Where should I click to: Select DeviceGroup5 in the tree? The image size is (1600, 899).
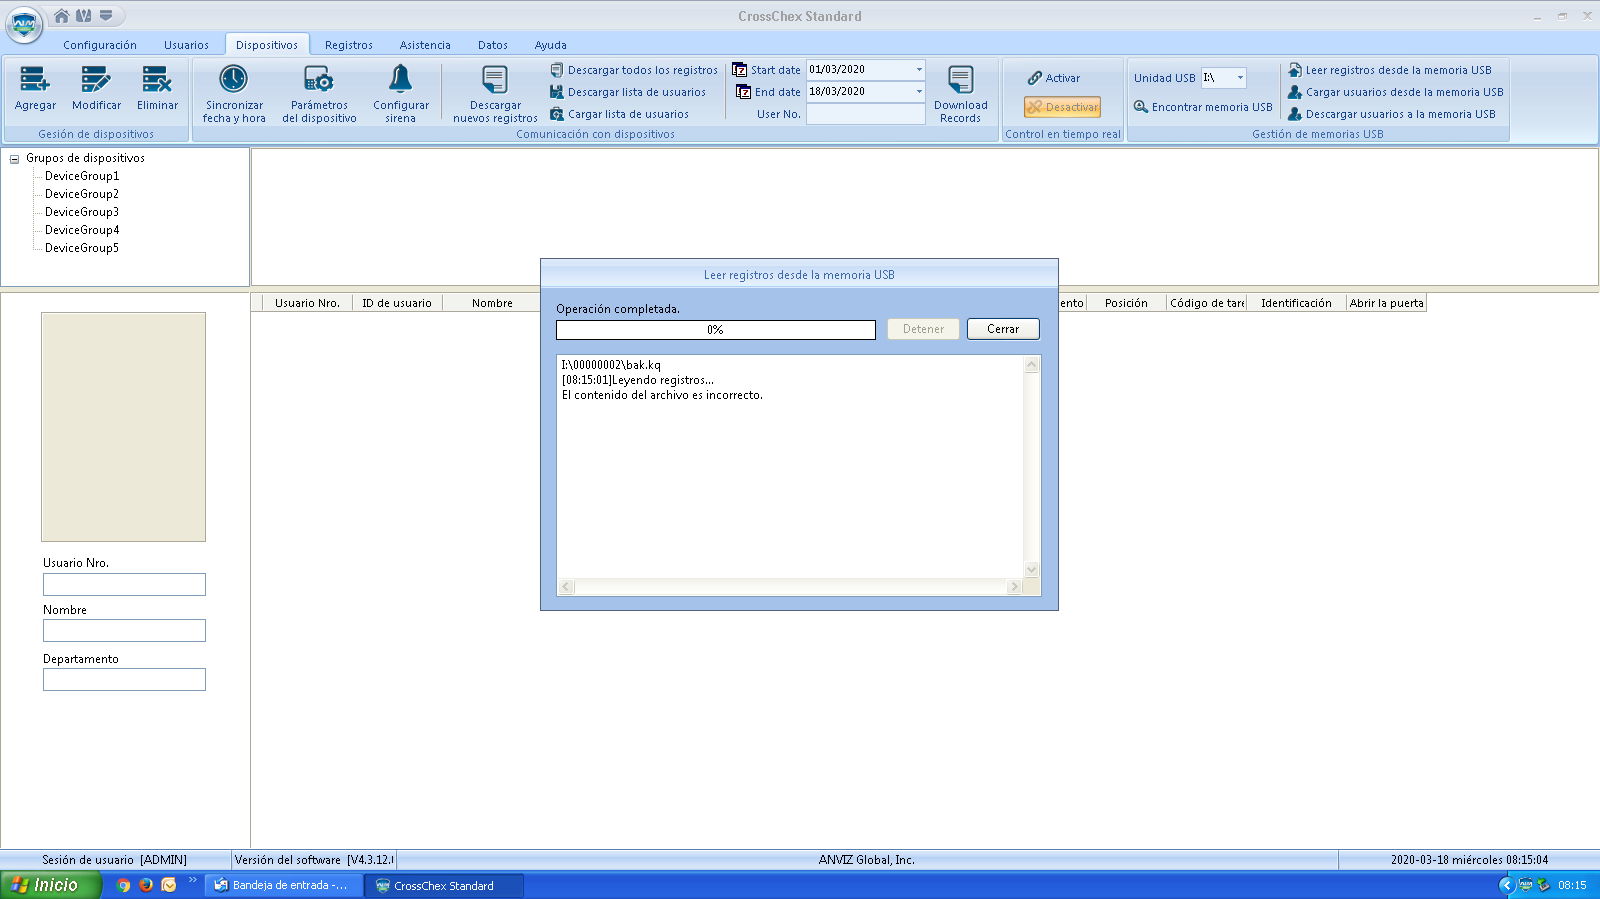[x=82, y=248]
